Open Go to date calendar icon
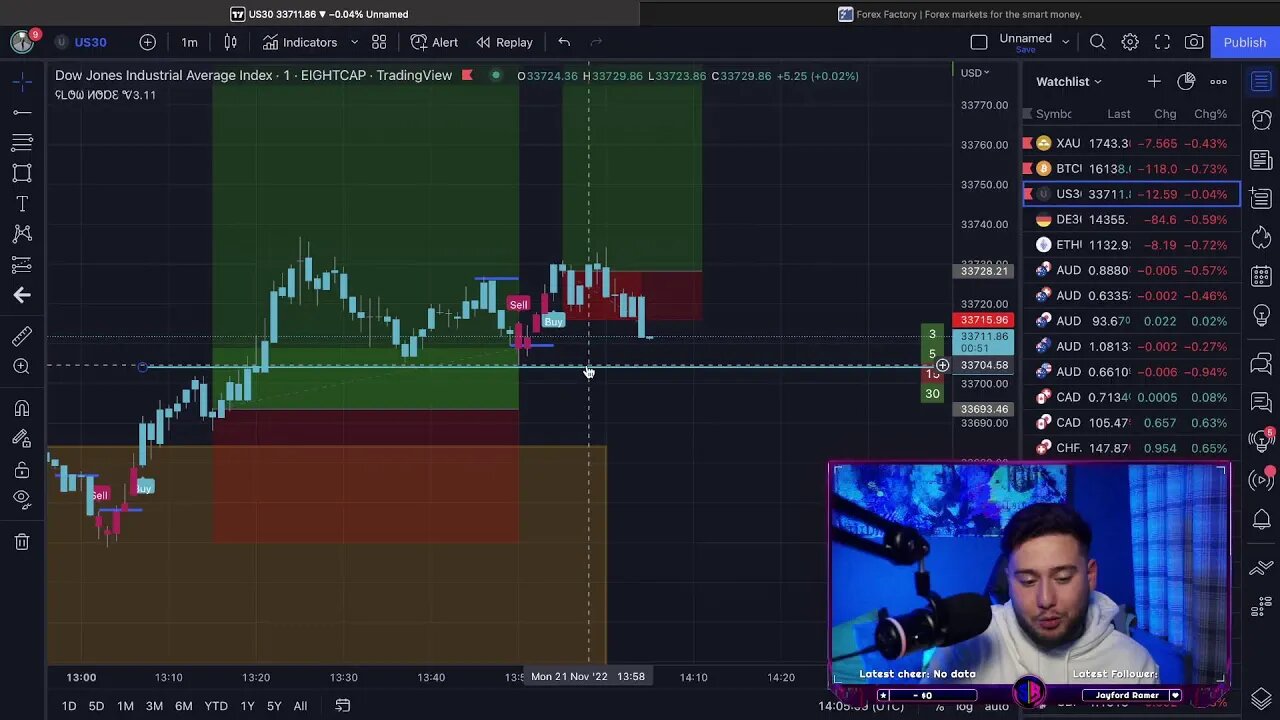This screenshot has width=1280, height=720. coord(342,706)
